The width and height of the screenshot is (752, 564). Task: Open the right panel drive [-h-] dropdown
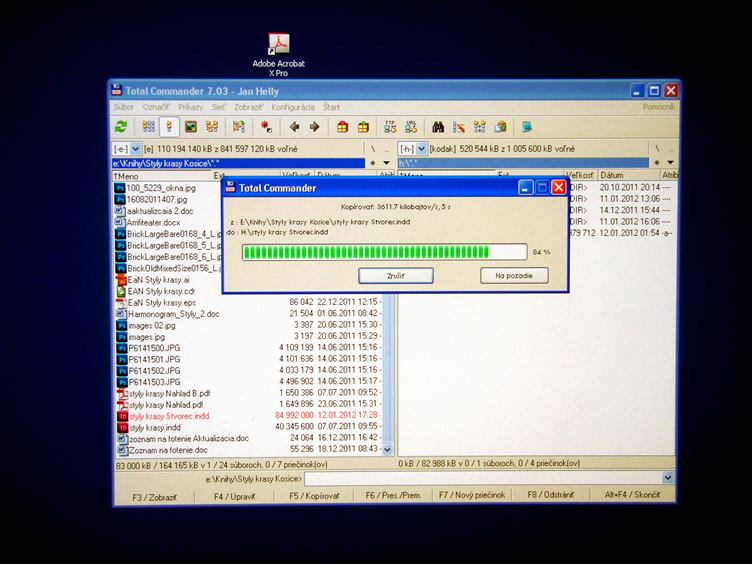pos(422,149)
